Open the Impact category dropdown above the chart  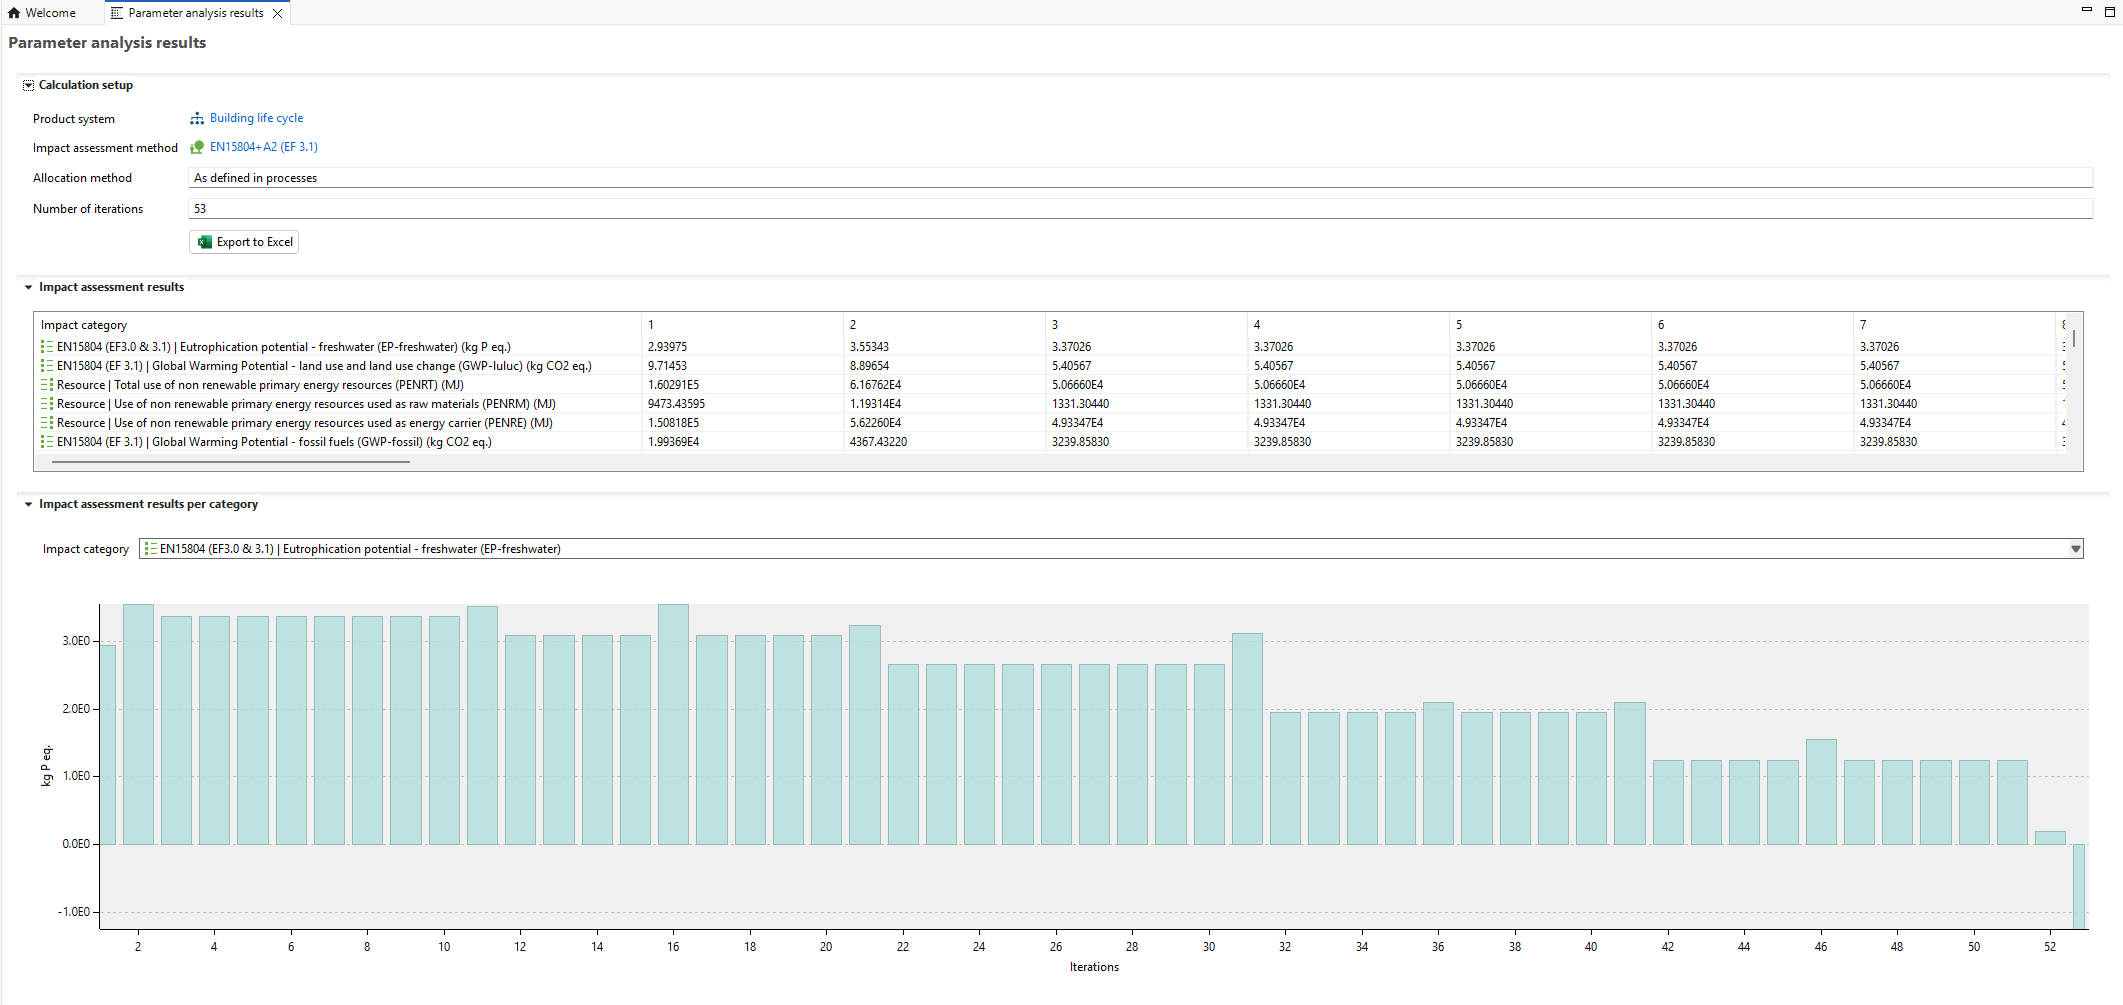[x=2075, y=549]
